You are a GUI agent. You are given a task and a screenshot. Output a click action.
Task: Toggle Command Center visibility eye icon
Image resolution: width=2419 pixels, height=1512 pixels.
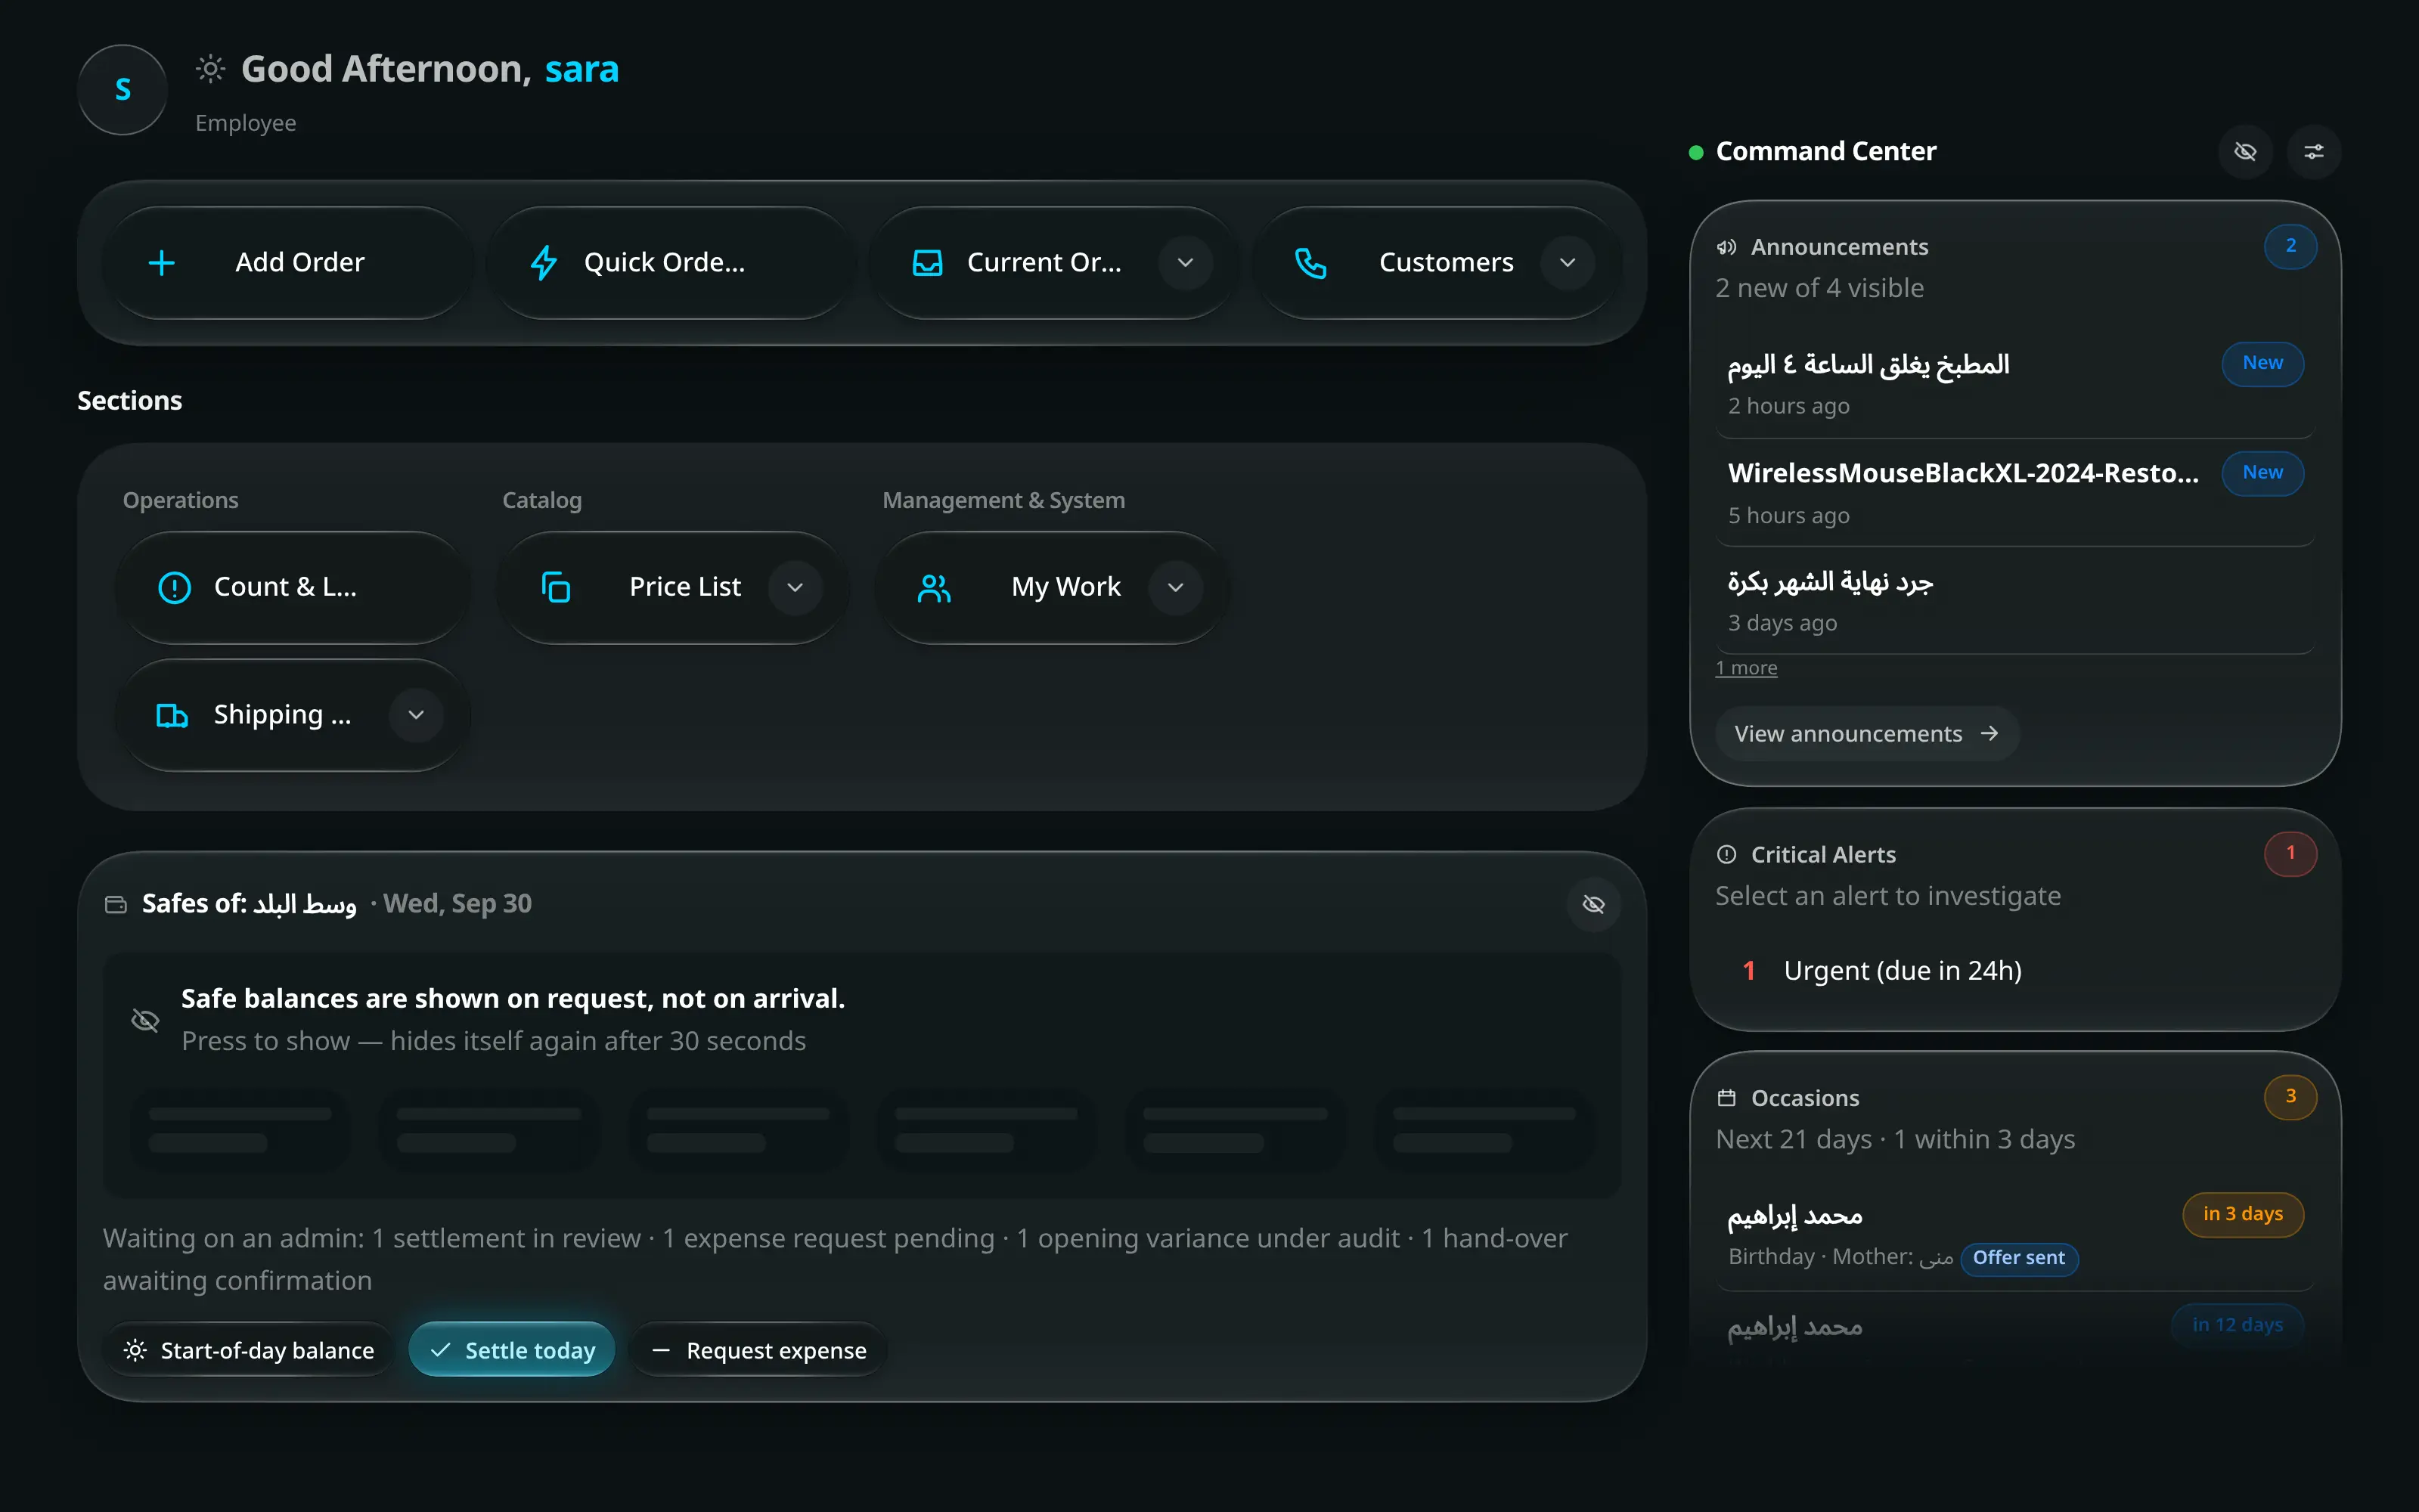[x=2246, y=152]
